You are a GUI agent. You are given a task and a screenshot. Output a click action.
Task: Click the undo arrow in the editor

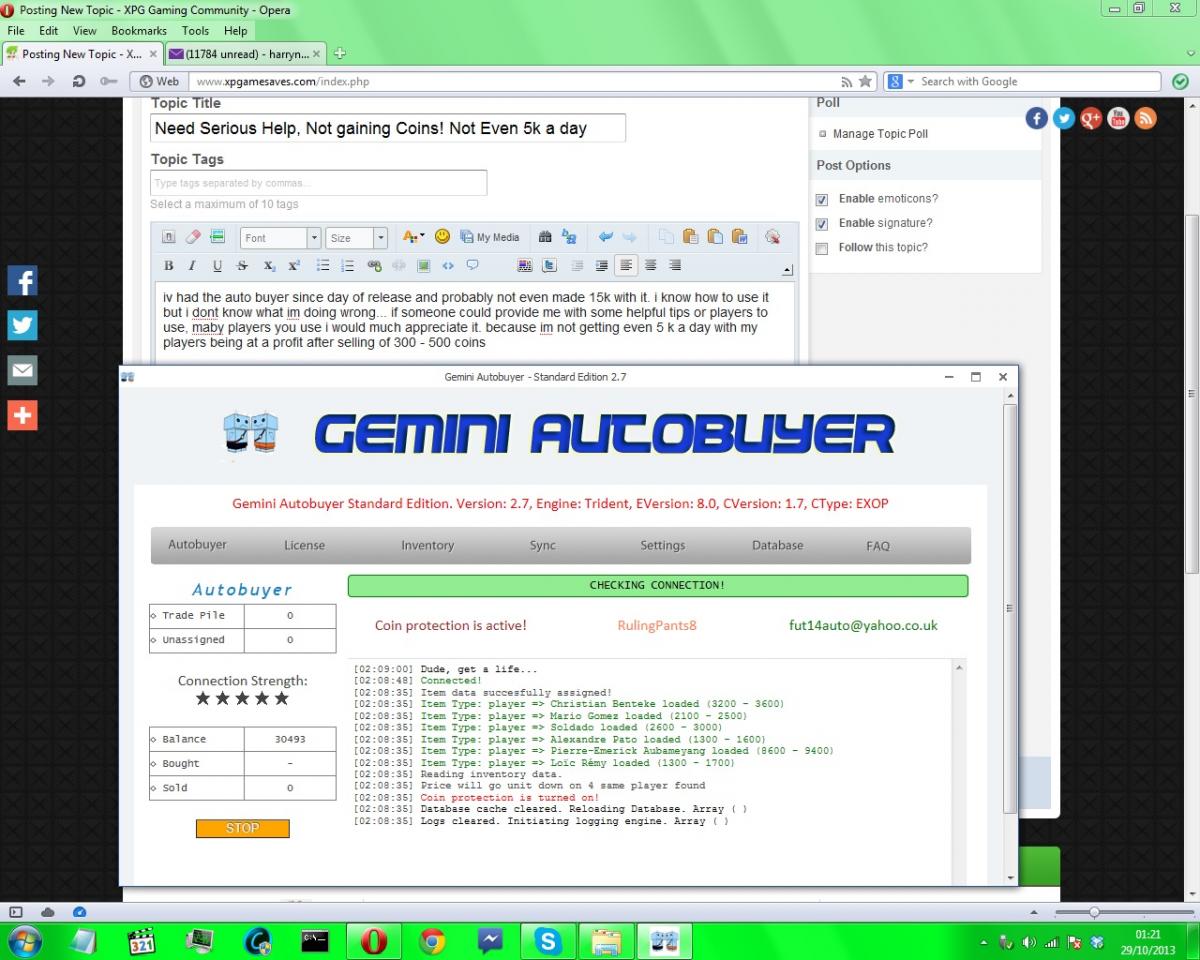point(605,237)
